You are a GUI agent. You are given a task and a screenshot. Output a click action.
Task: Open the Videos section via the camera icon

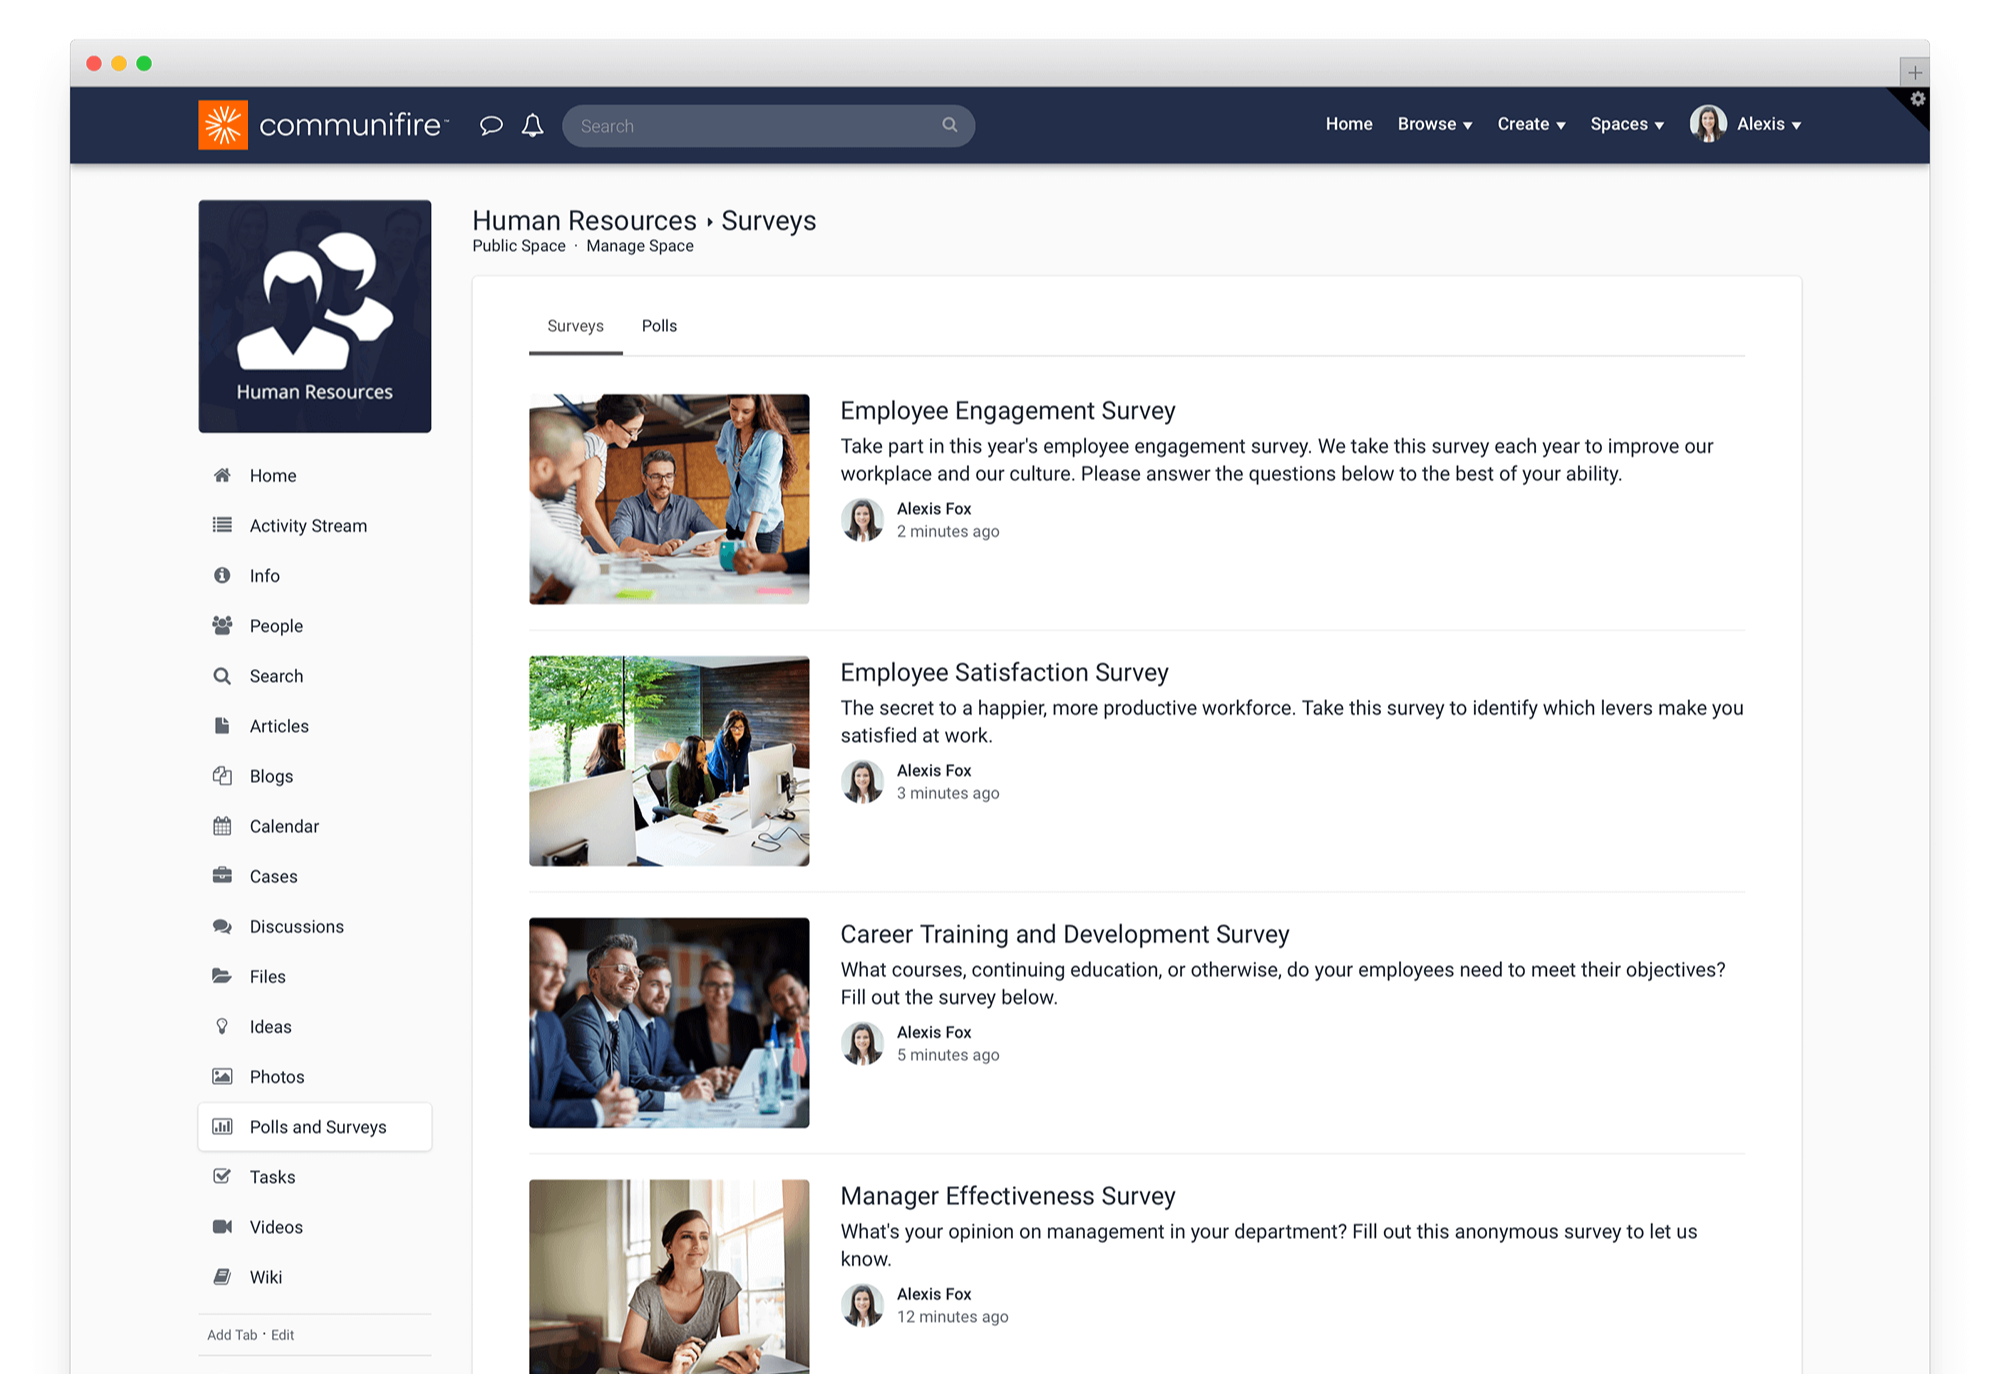pos(222,1227)
